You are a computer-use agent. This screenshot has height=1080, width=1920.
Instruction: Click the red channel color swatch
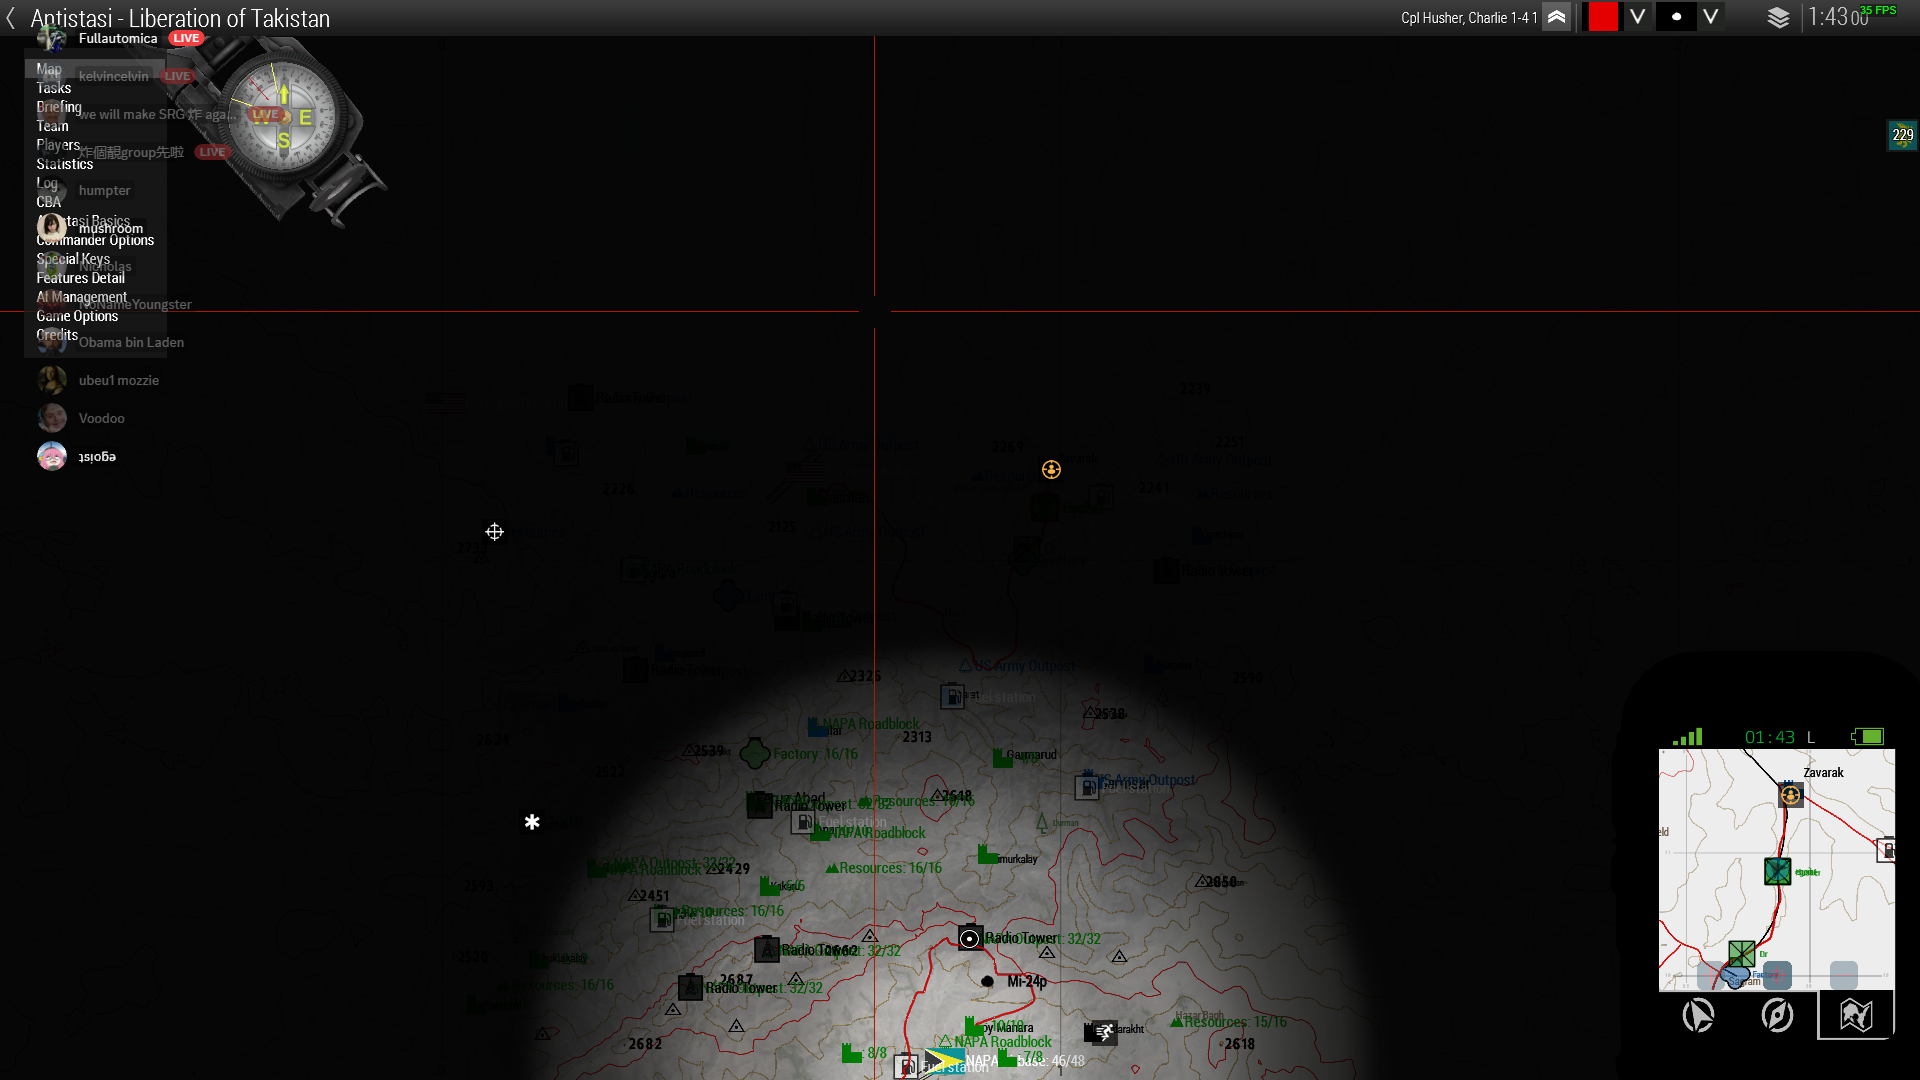[1601, 17]
